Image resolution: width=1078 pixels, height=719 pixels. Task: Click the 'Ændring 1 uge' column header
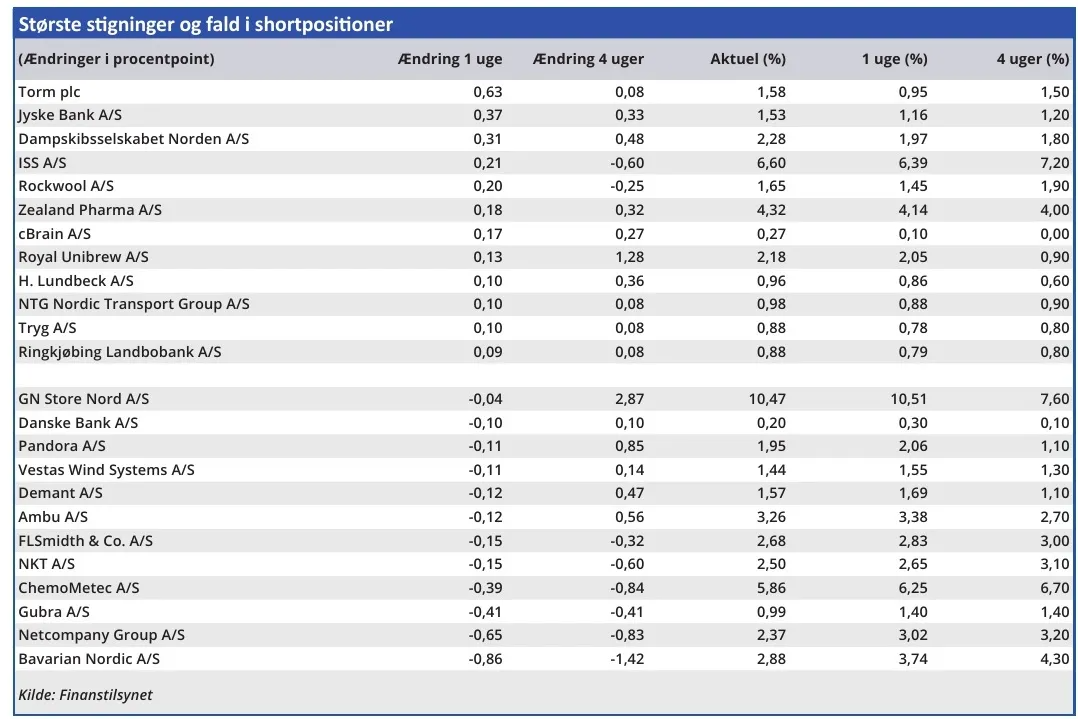click(449, 59)
